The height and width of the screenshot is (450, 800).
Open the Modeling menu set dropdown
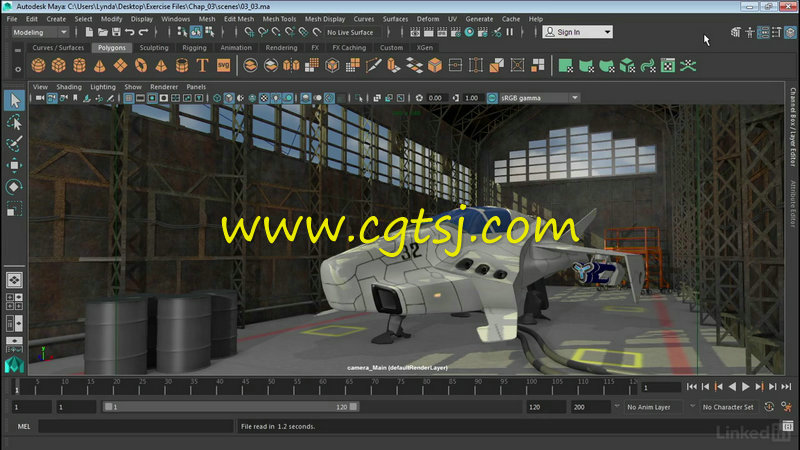coord(40,32)
